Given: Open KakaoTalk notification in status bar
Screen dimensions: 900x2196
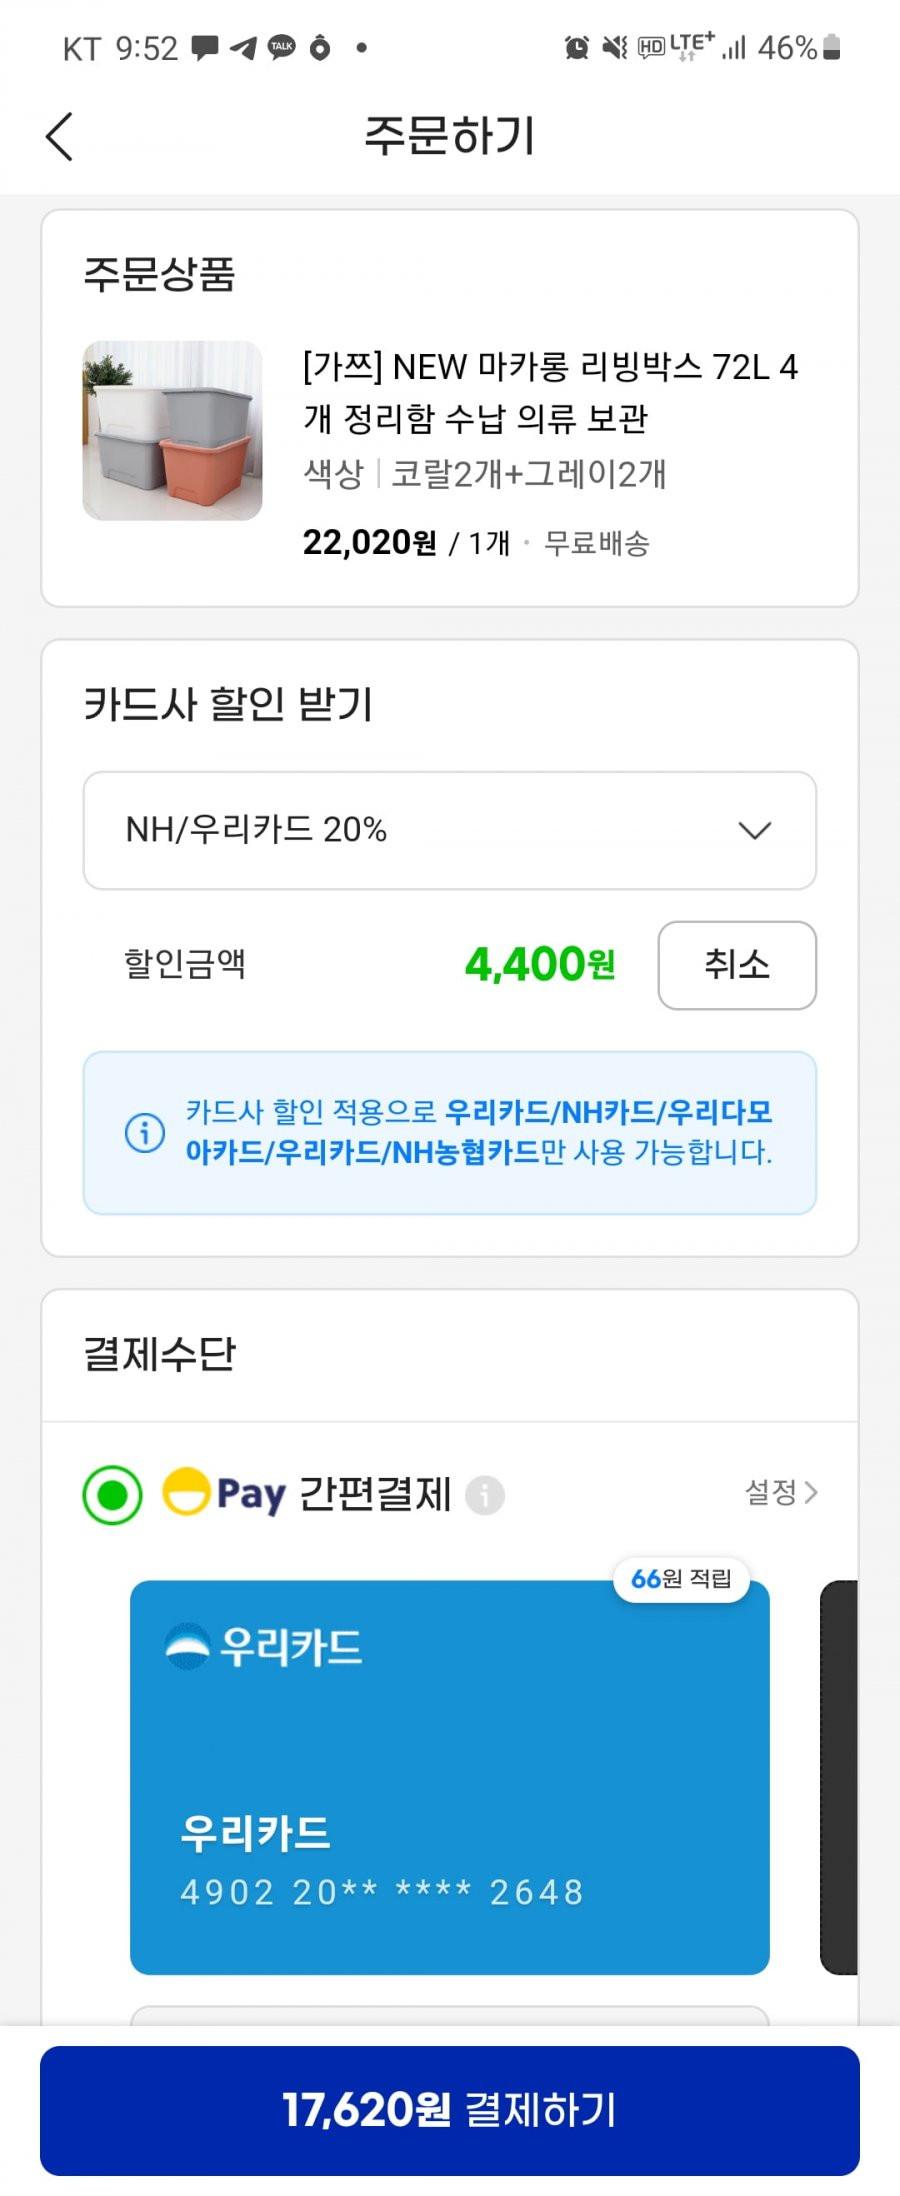Looking at the screenshot, I should point(282,47).
